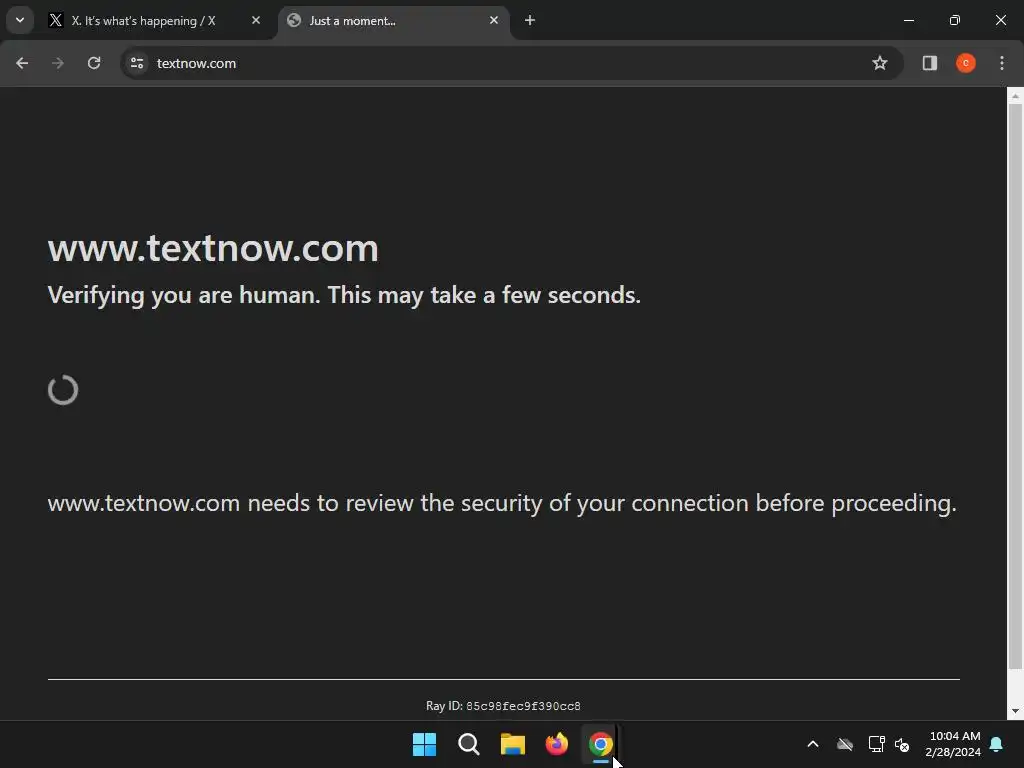The image size is (1024, 768).
Task: Open the Chrome side panel
Action: click(x=930, y=63)
